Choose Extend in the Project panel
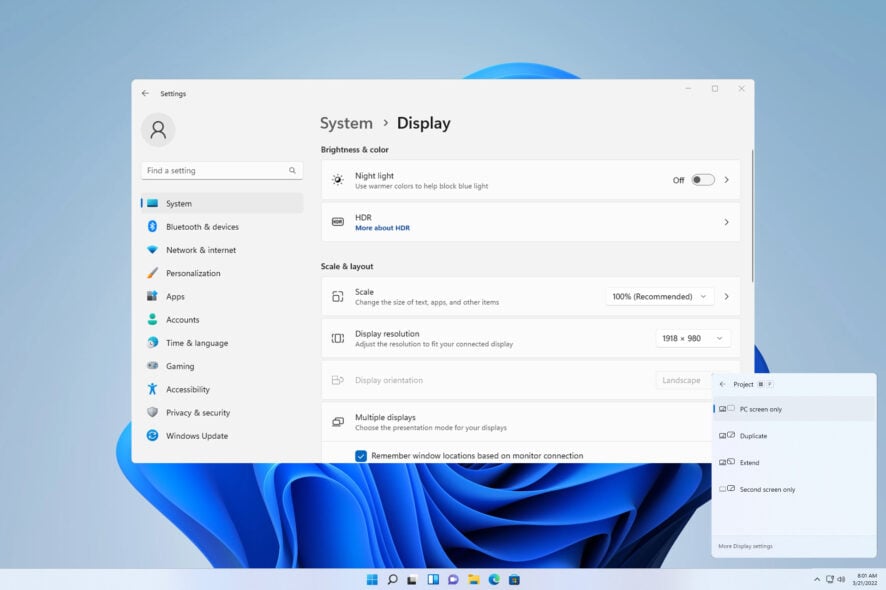 pyautogui.click(x=794, y=462)
